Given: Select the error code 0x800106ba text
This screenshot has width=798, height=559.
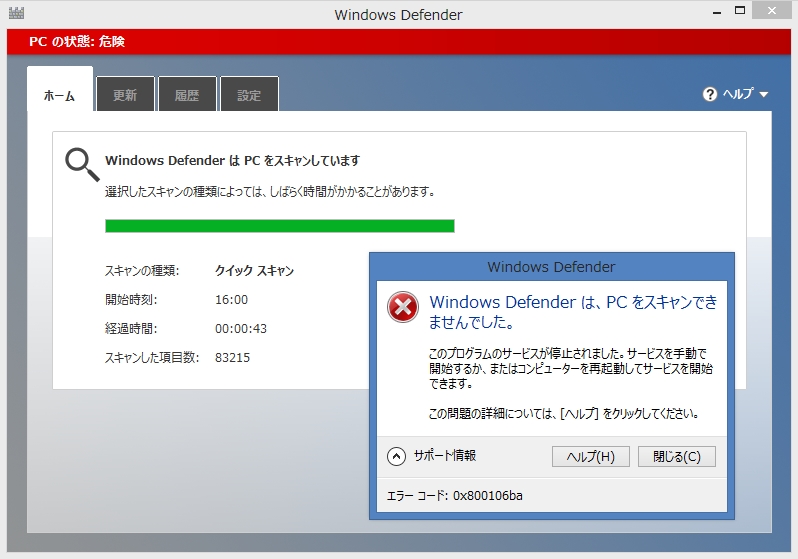Looking at the screenshot, I should tap(488, 495).
